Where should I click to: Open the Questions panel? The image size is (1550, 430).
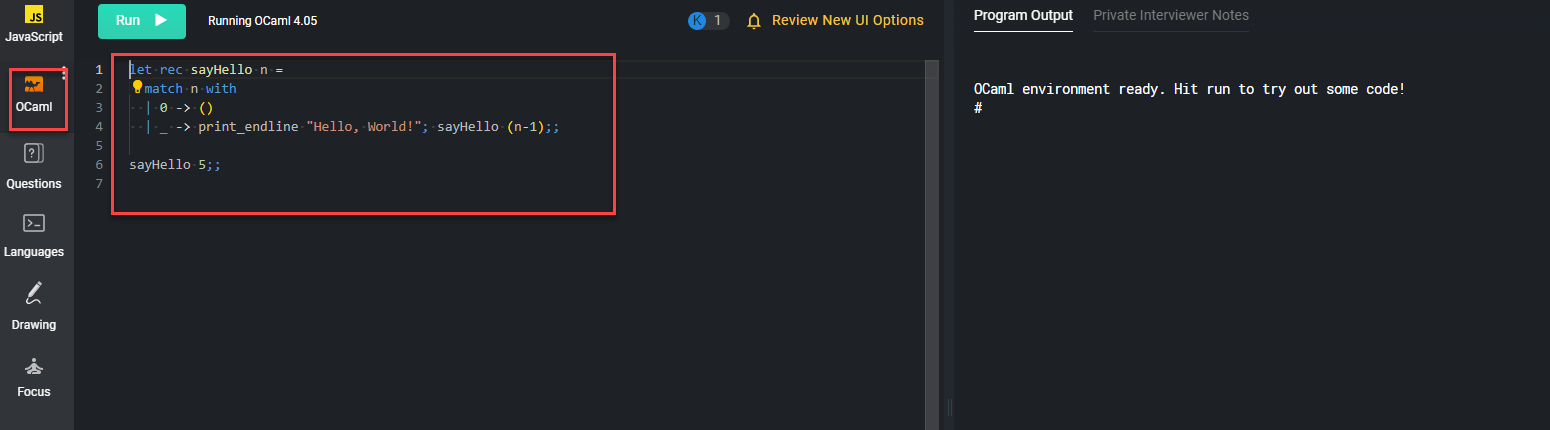[33, 165]
